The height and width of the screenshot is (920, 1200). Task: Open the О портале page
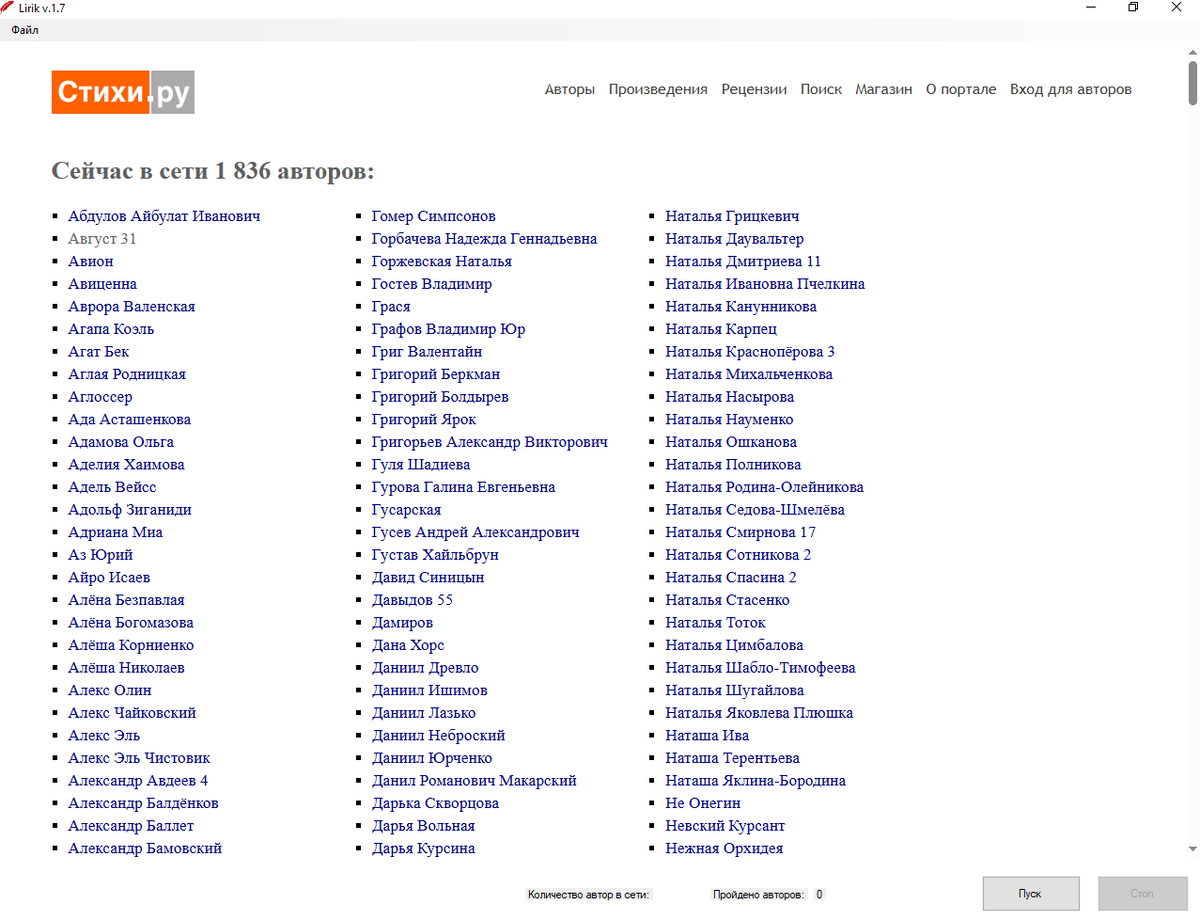[x=961, y=89]
